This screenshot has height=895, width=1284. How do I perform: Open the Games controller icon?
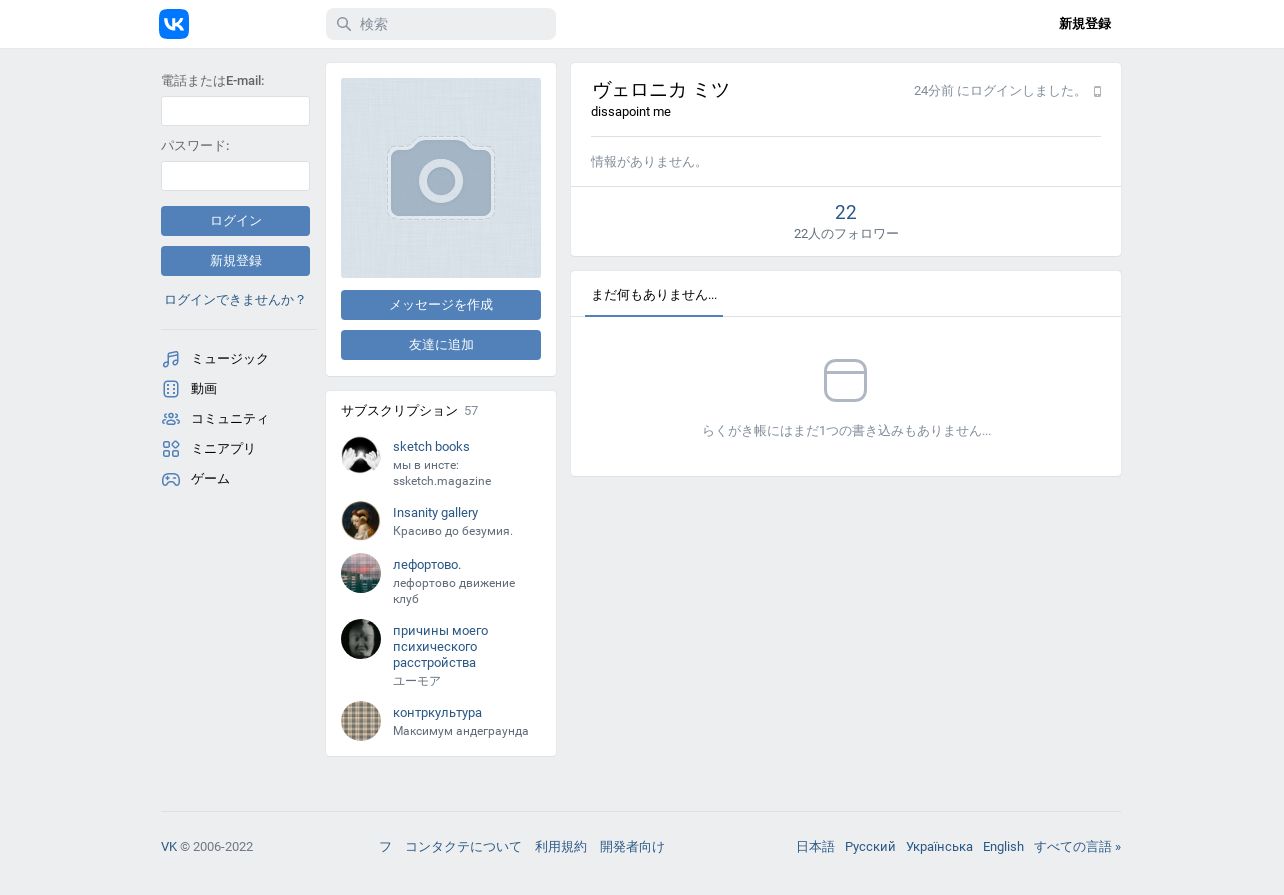[171, 479]
